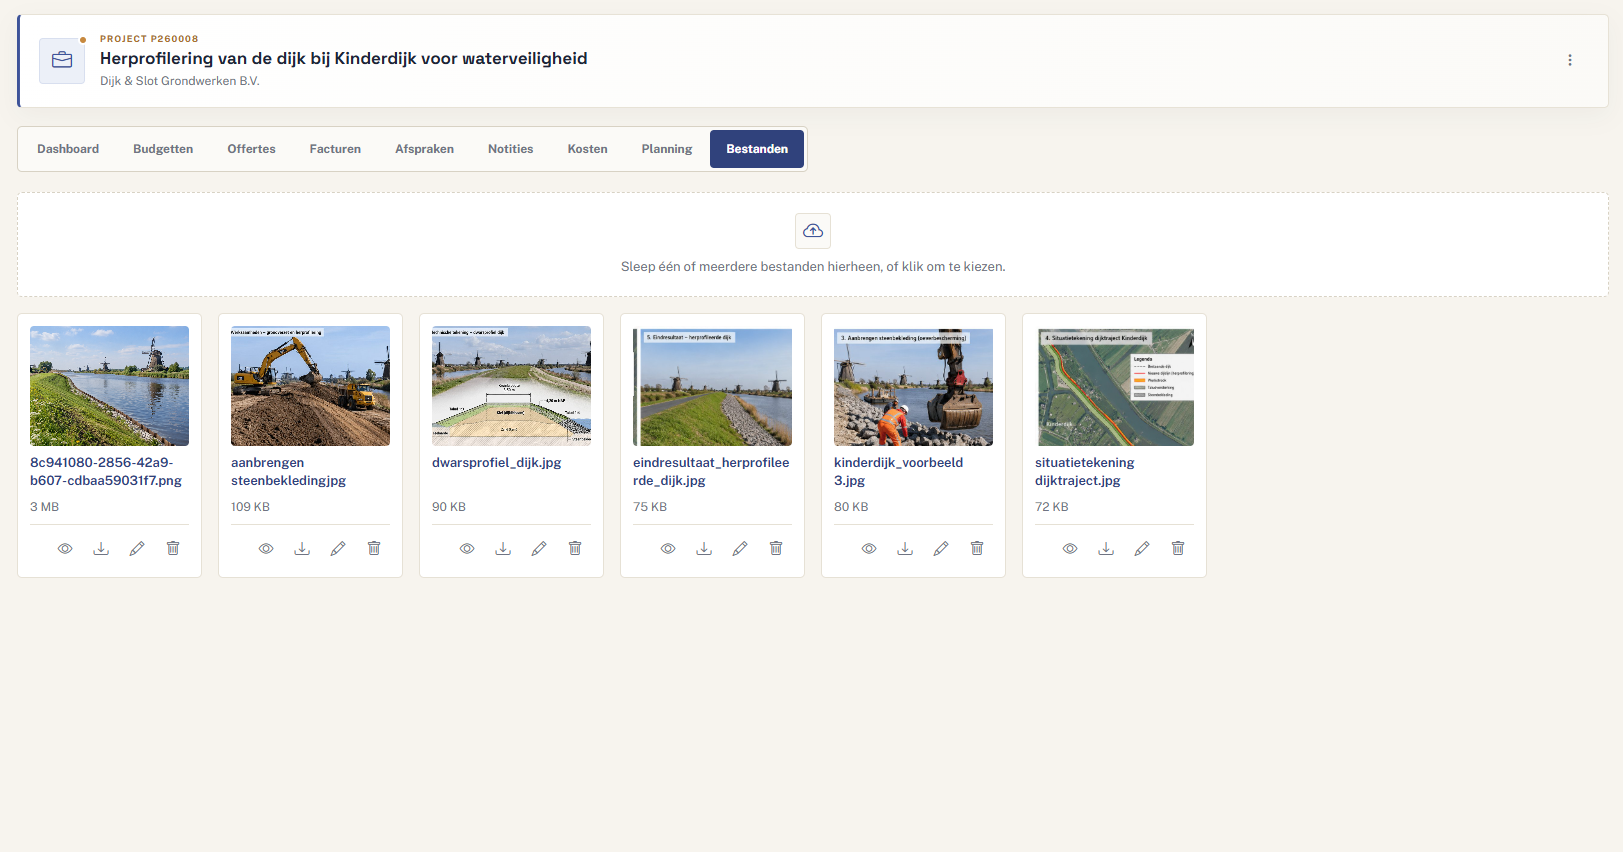Click the cloud upload icon

(813, 231)
